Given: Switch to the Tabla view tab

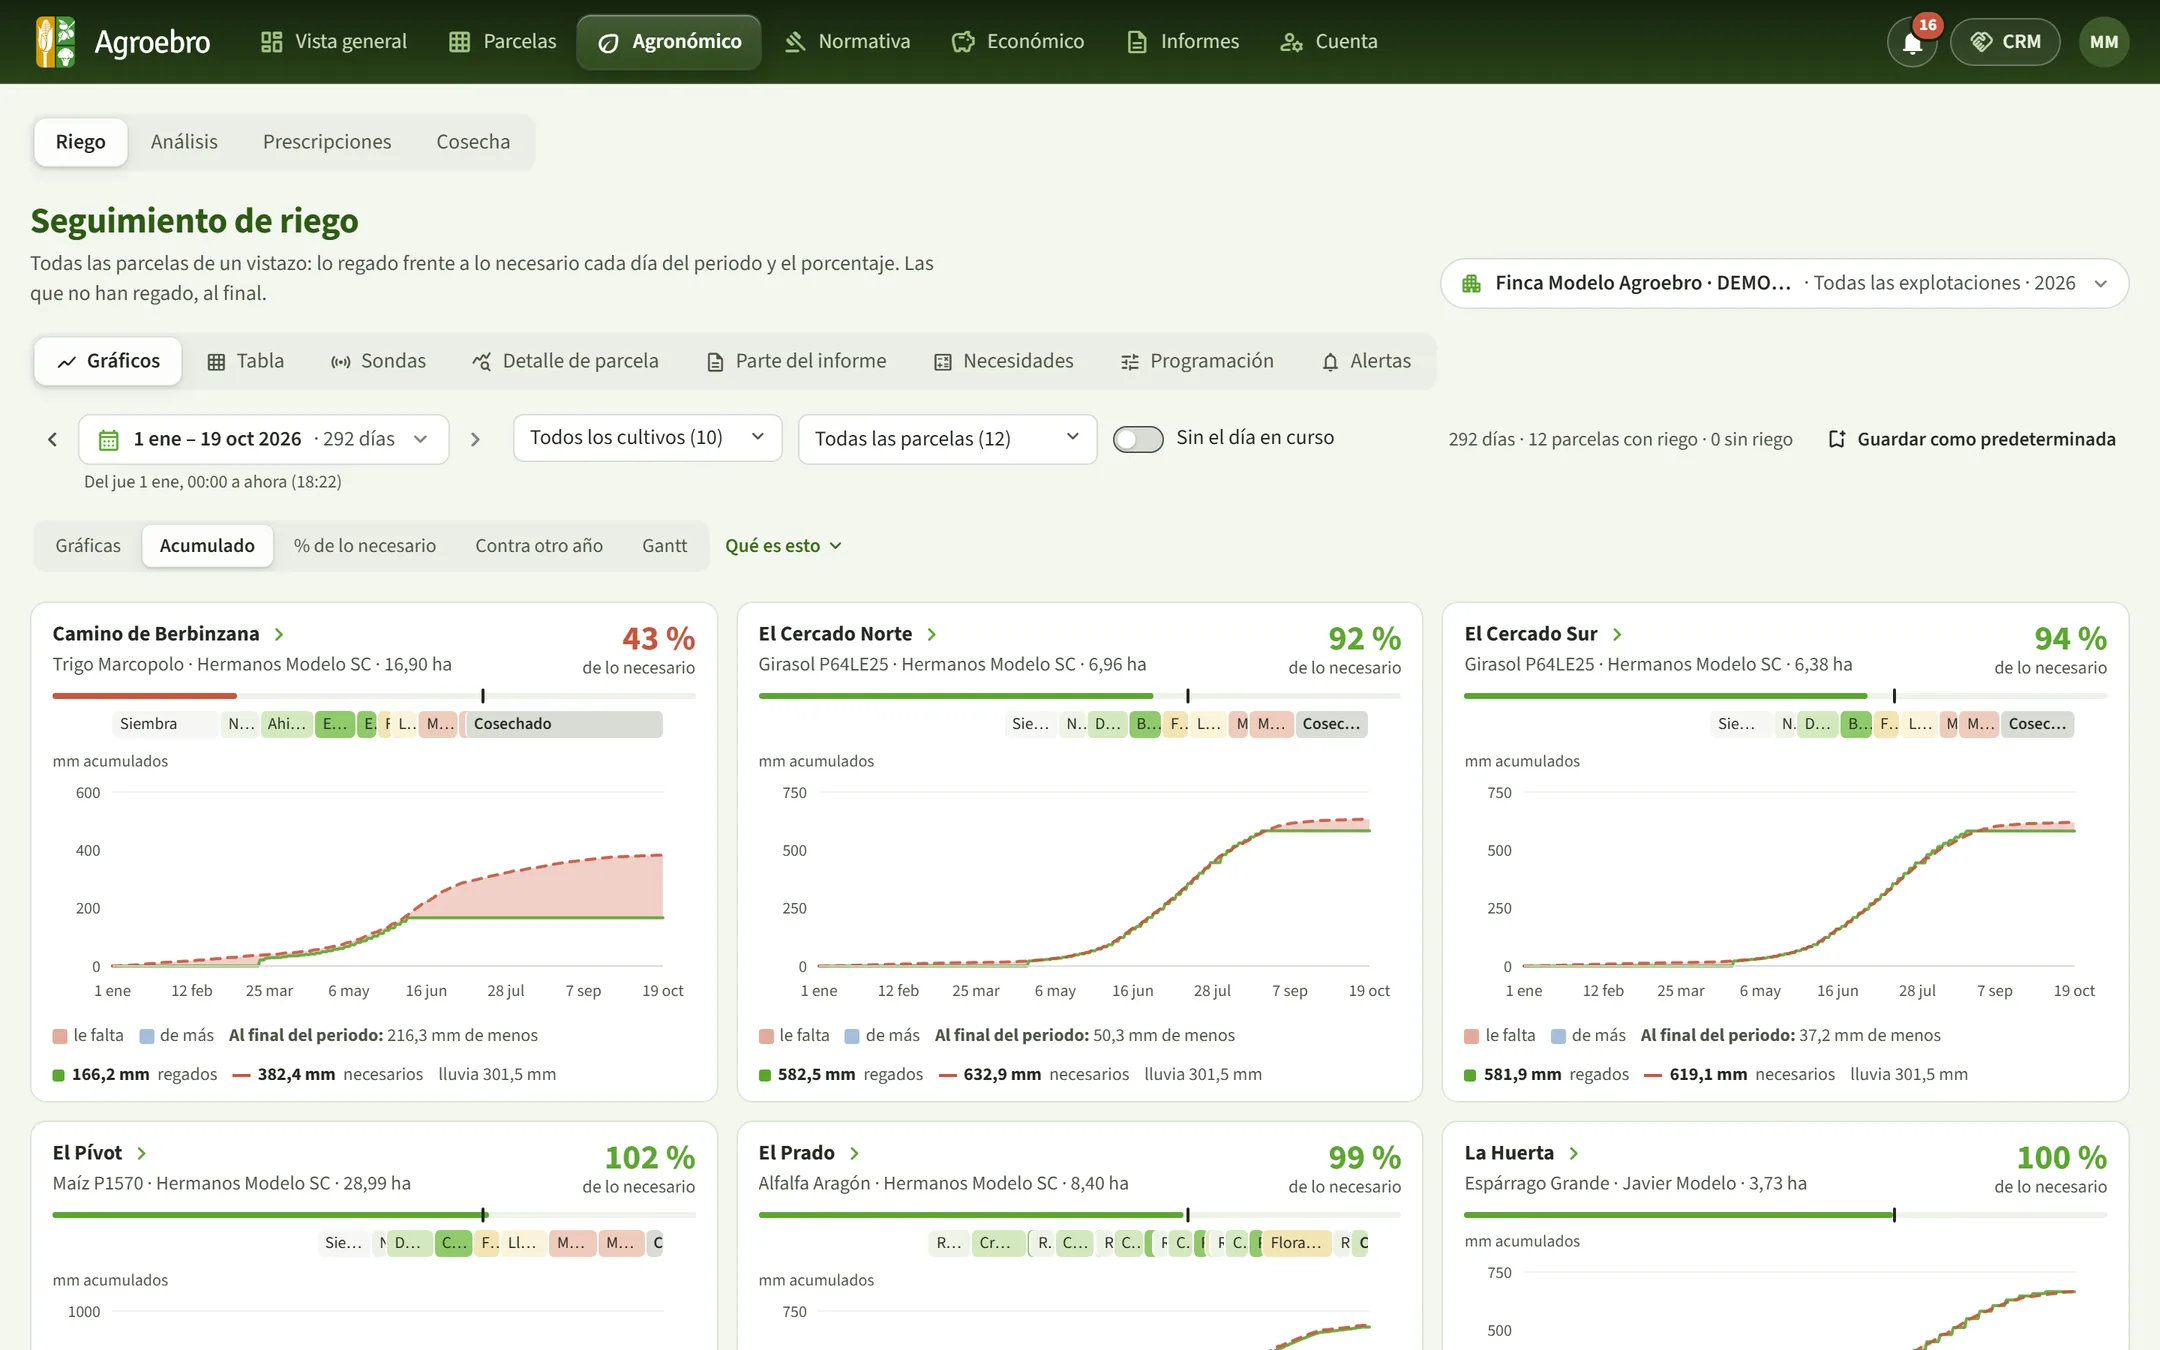Looking at the screenshot, I should click(x=245, y=361).
